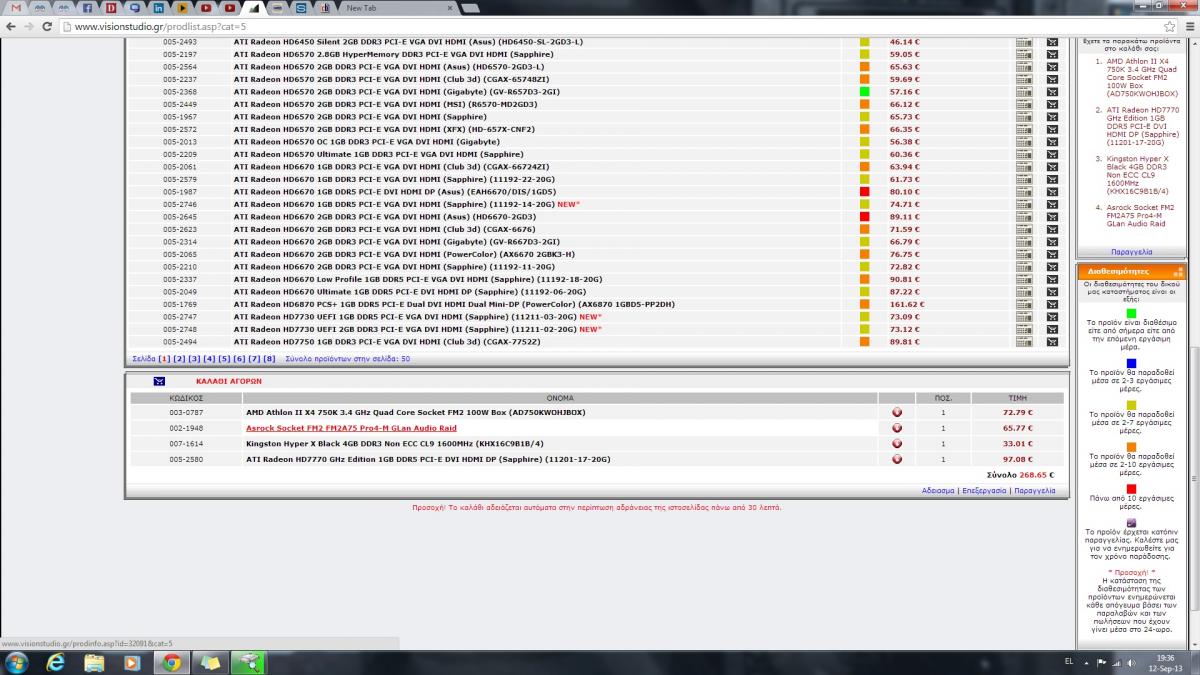Image resolution: width=1200 pixels, height=675 pixels.
Task: Click product code 005-2493
Action: click(180, 42)
